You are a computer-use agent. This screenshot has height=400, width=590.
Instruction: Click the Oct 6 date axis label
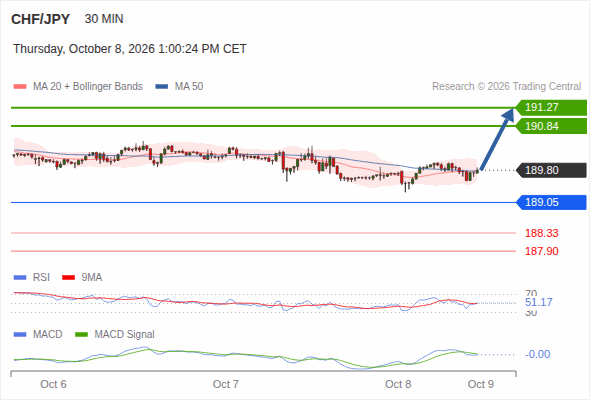coord(53,384)
